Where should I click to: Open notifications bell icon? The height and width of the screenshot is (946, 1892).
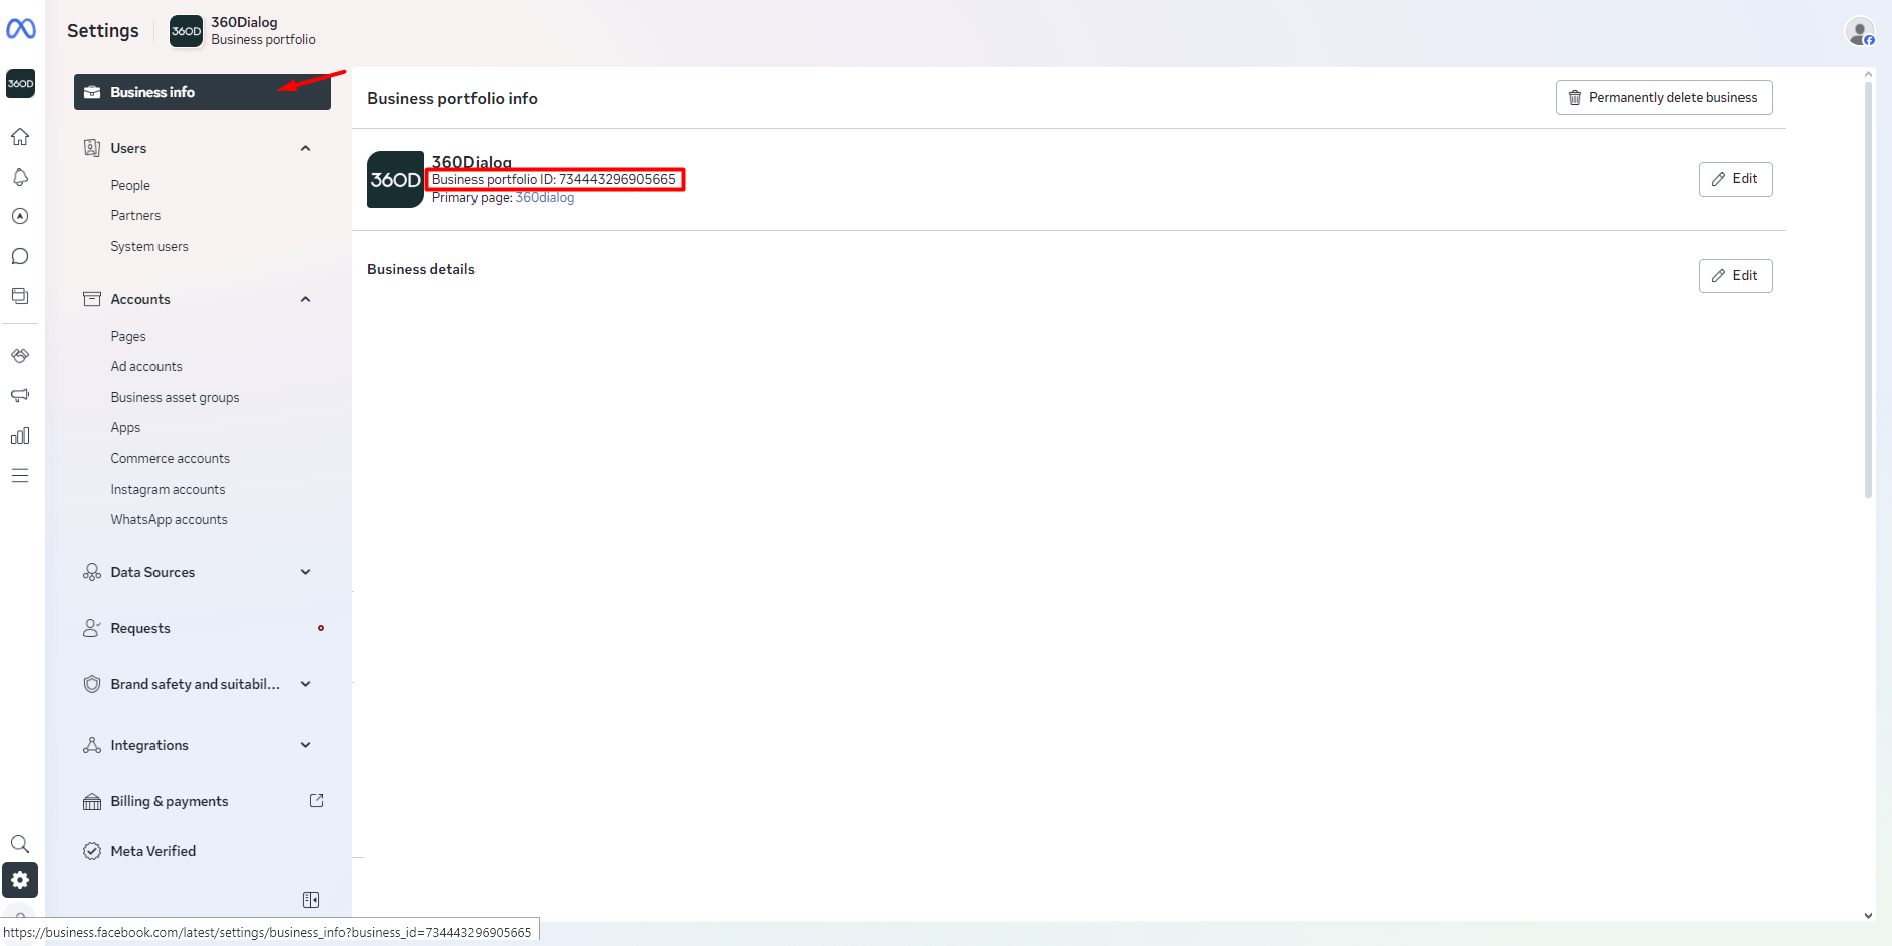(x=20, y=177)
